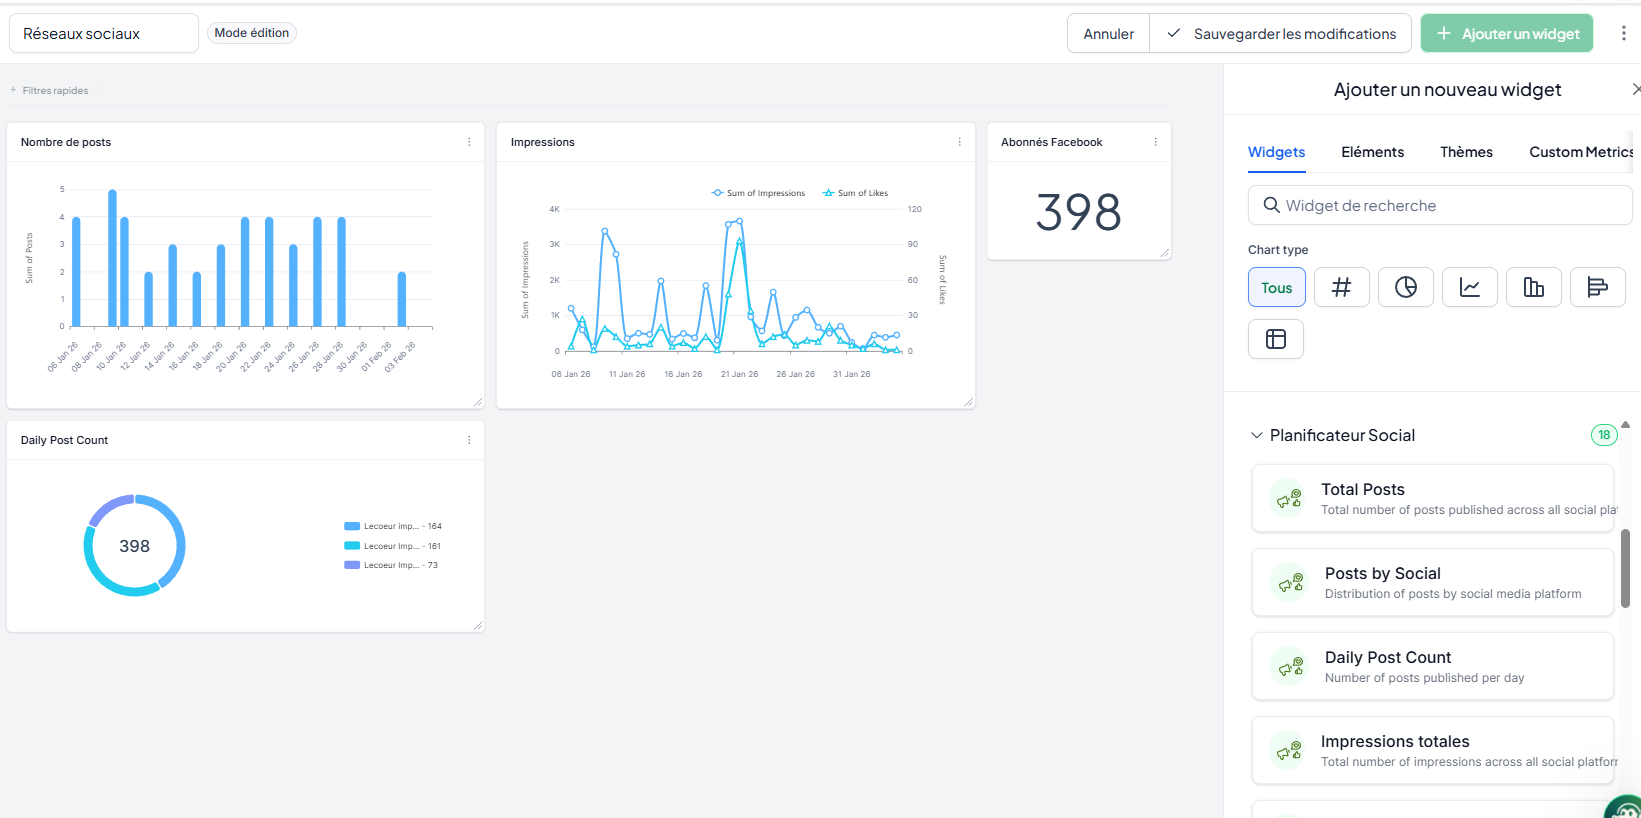Screen dimensions: 1641x818
Task: Switch to the Widgets tab
Action: tap(1276, 152)
